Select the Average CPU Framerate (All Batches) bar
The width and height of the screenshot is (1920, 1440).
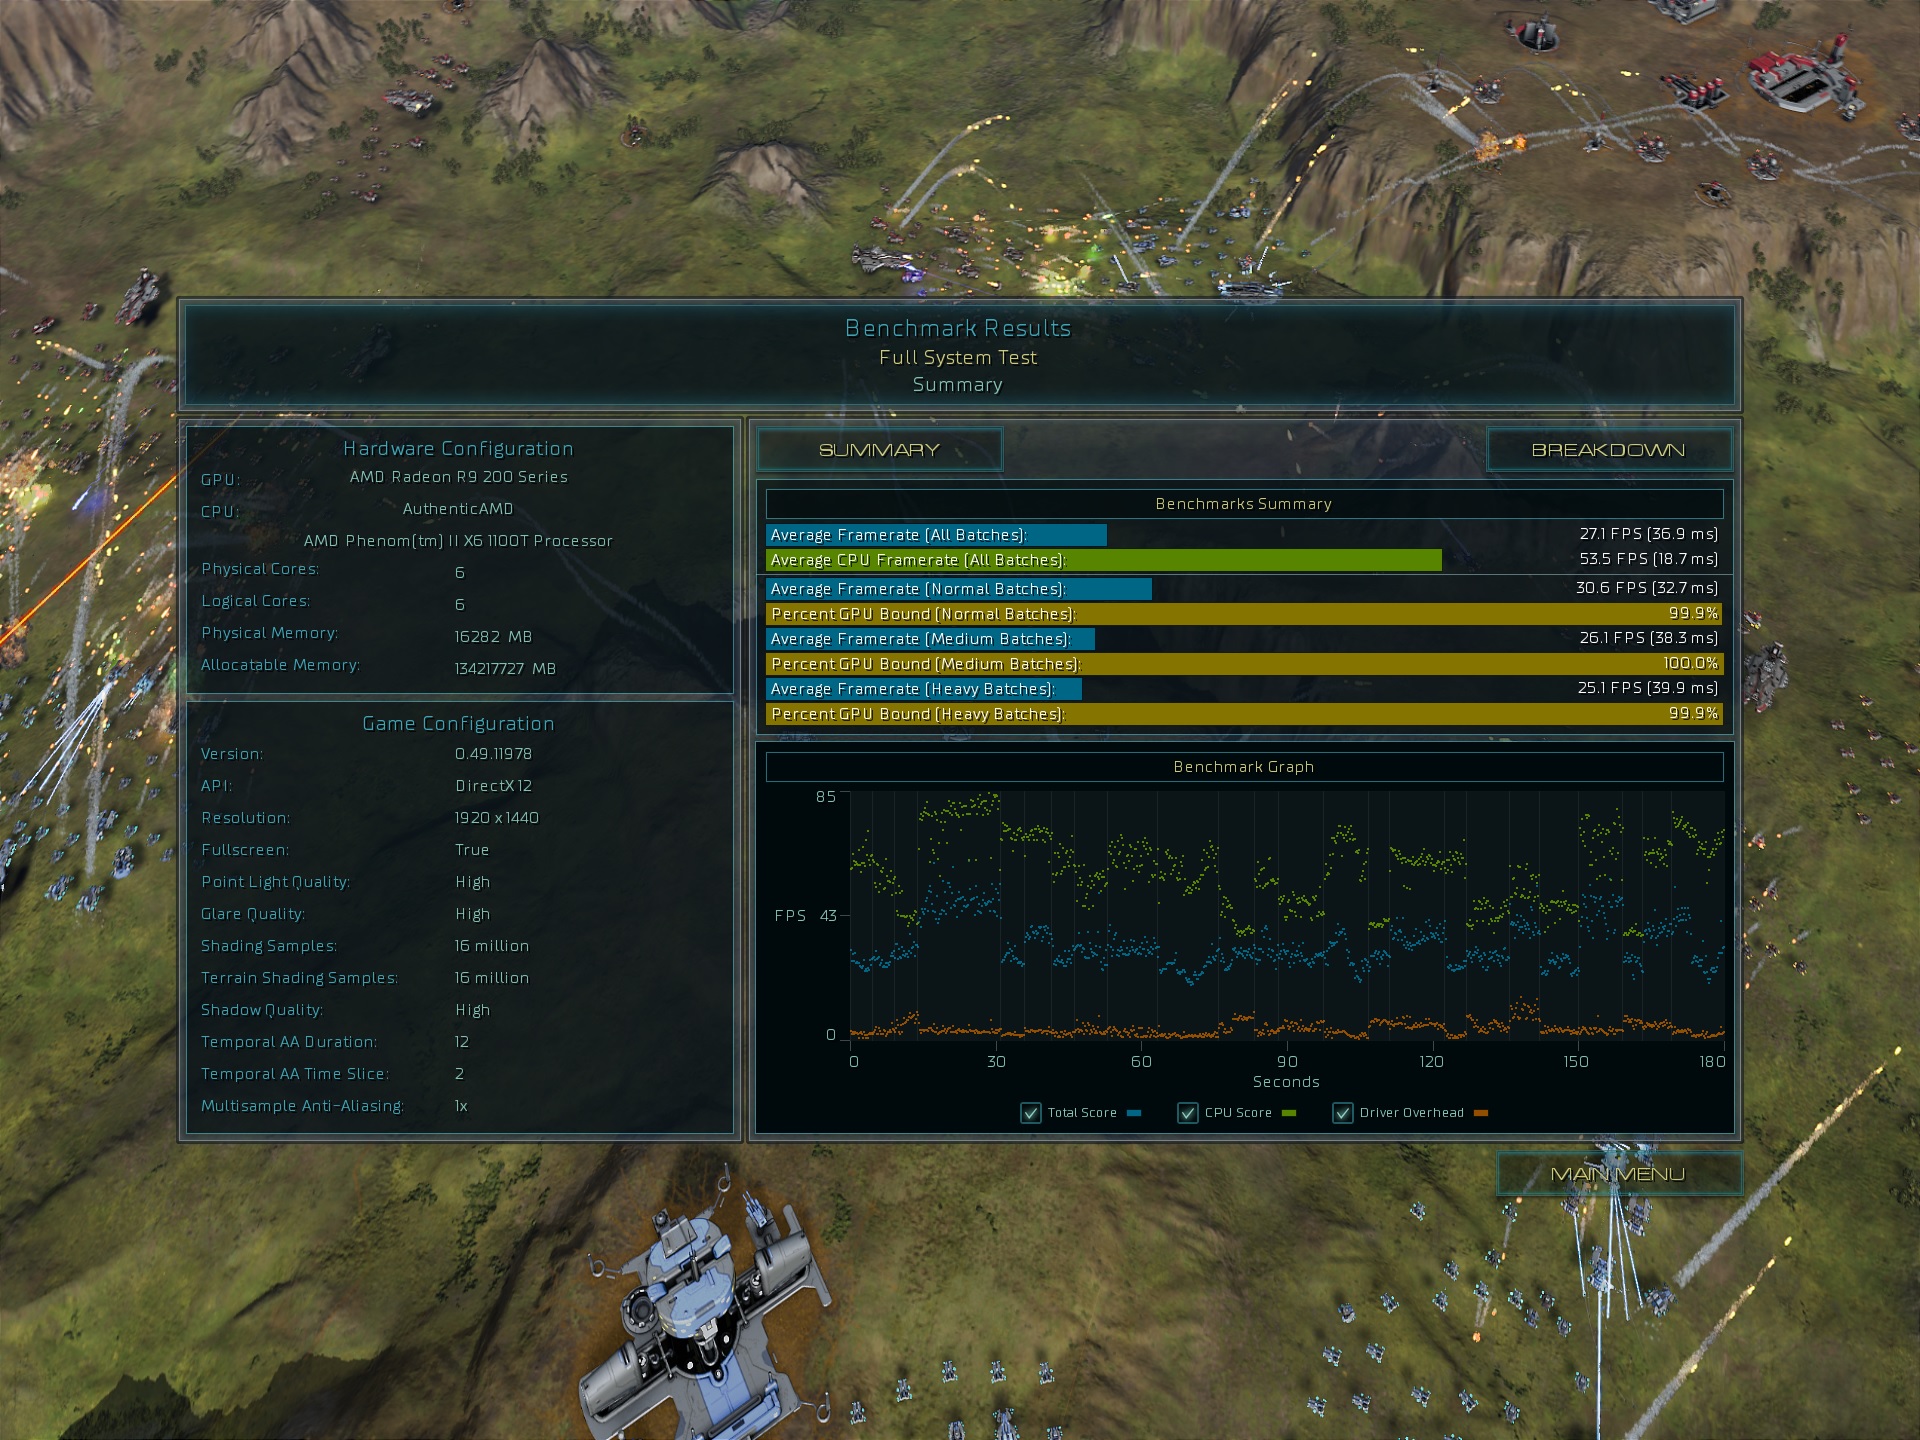click(1104, 560)
